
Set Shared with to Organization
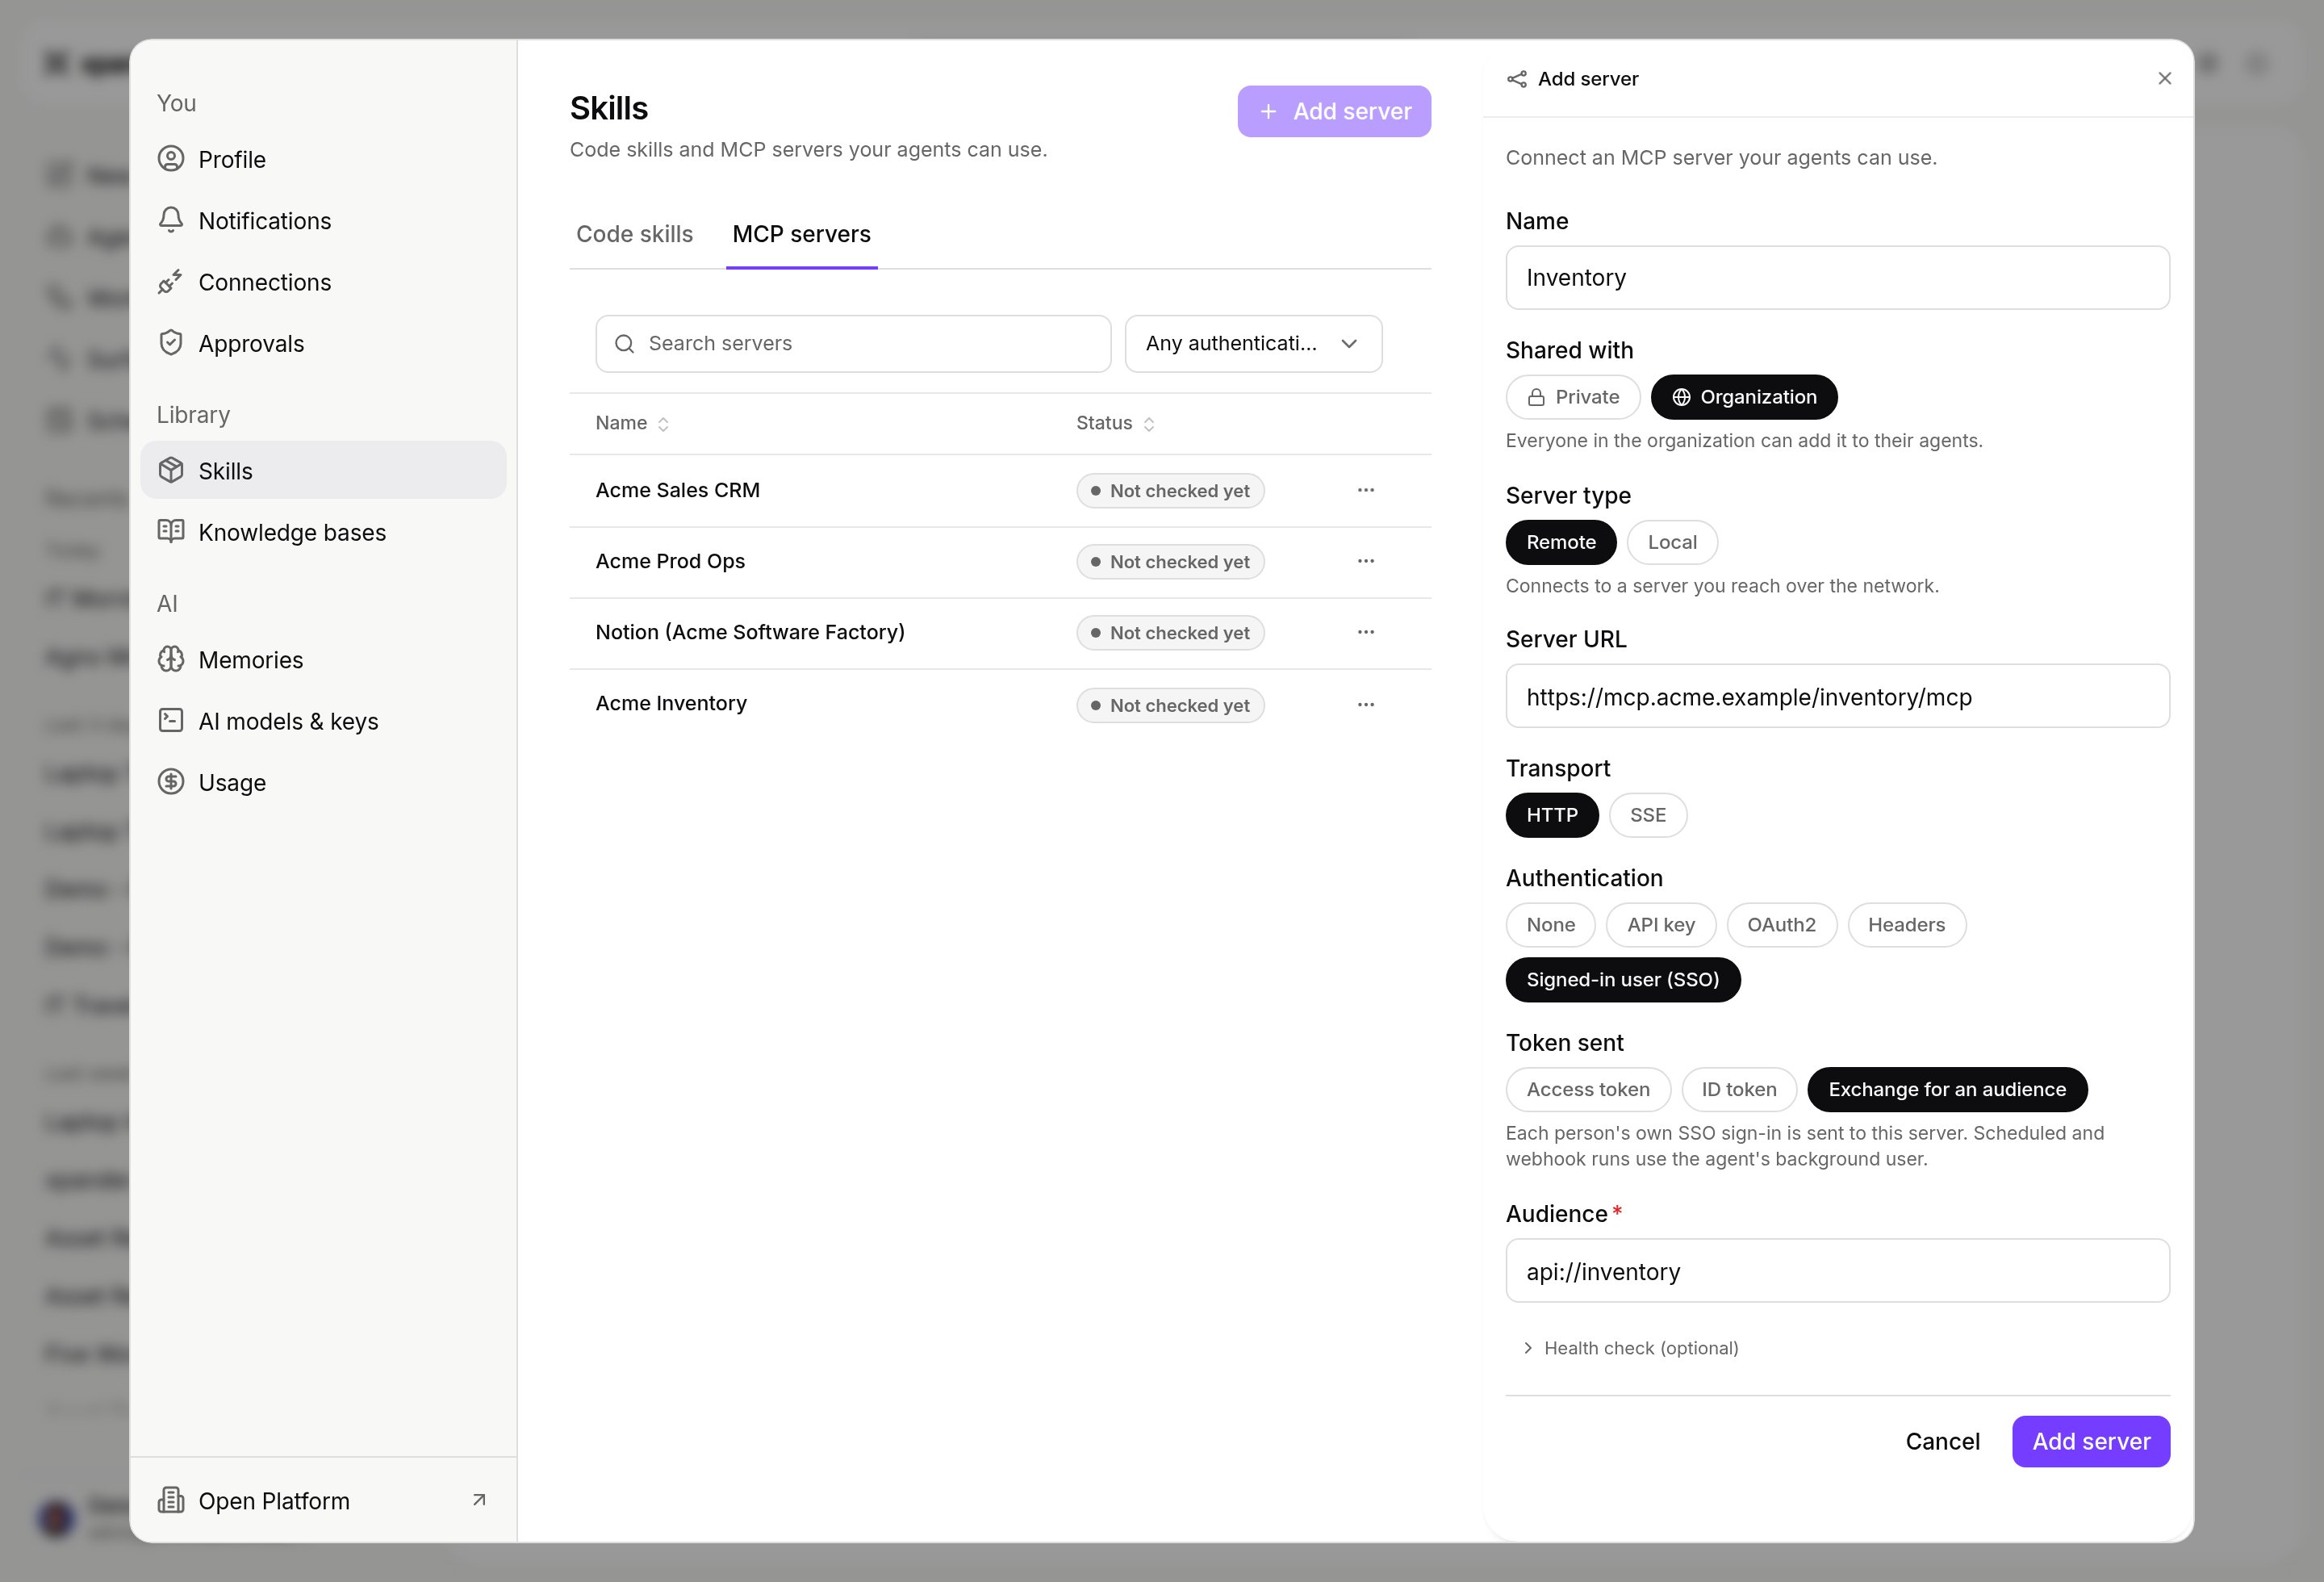point(1744,397)
